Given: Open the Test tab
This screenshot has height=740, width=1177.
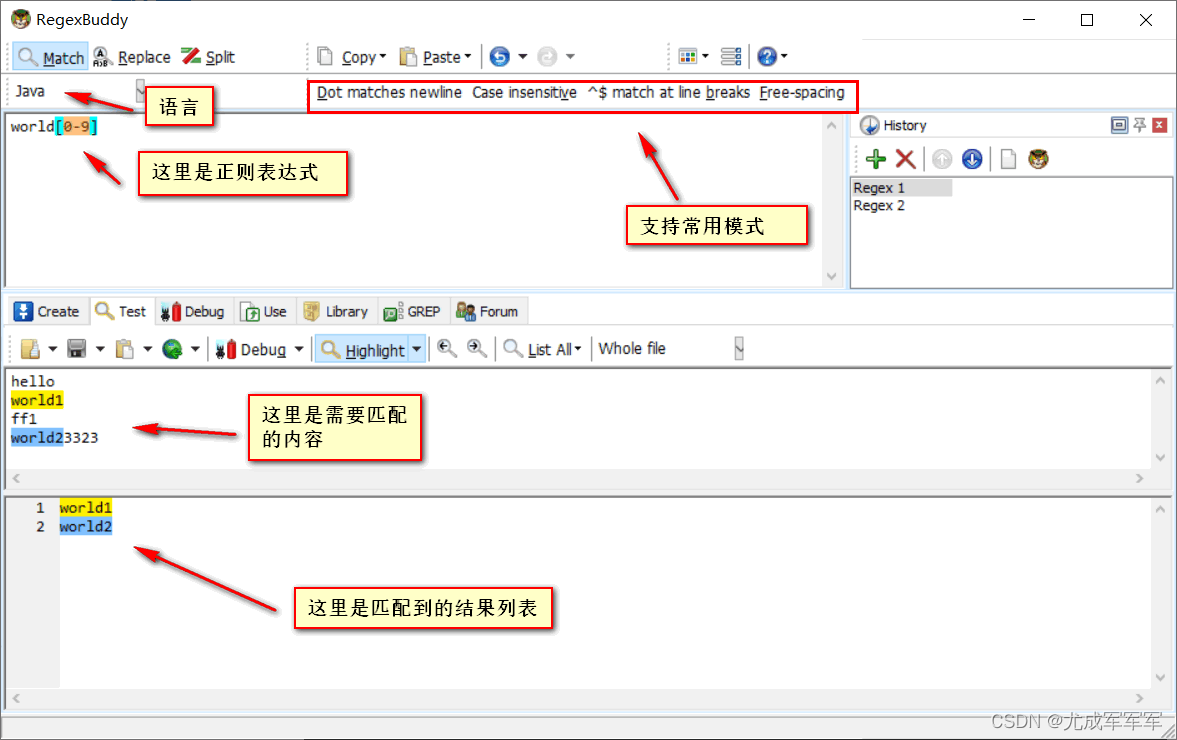Looking at the screenshot, I should point(122,311).
